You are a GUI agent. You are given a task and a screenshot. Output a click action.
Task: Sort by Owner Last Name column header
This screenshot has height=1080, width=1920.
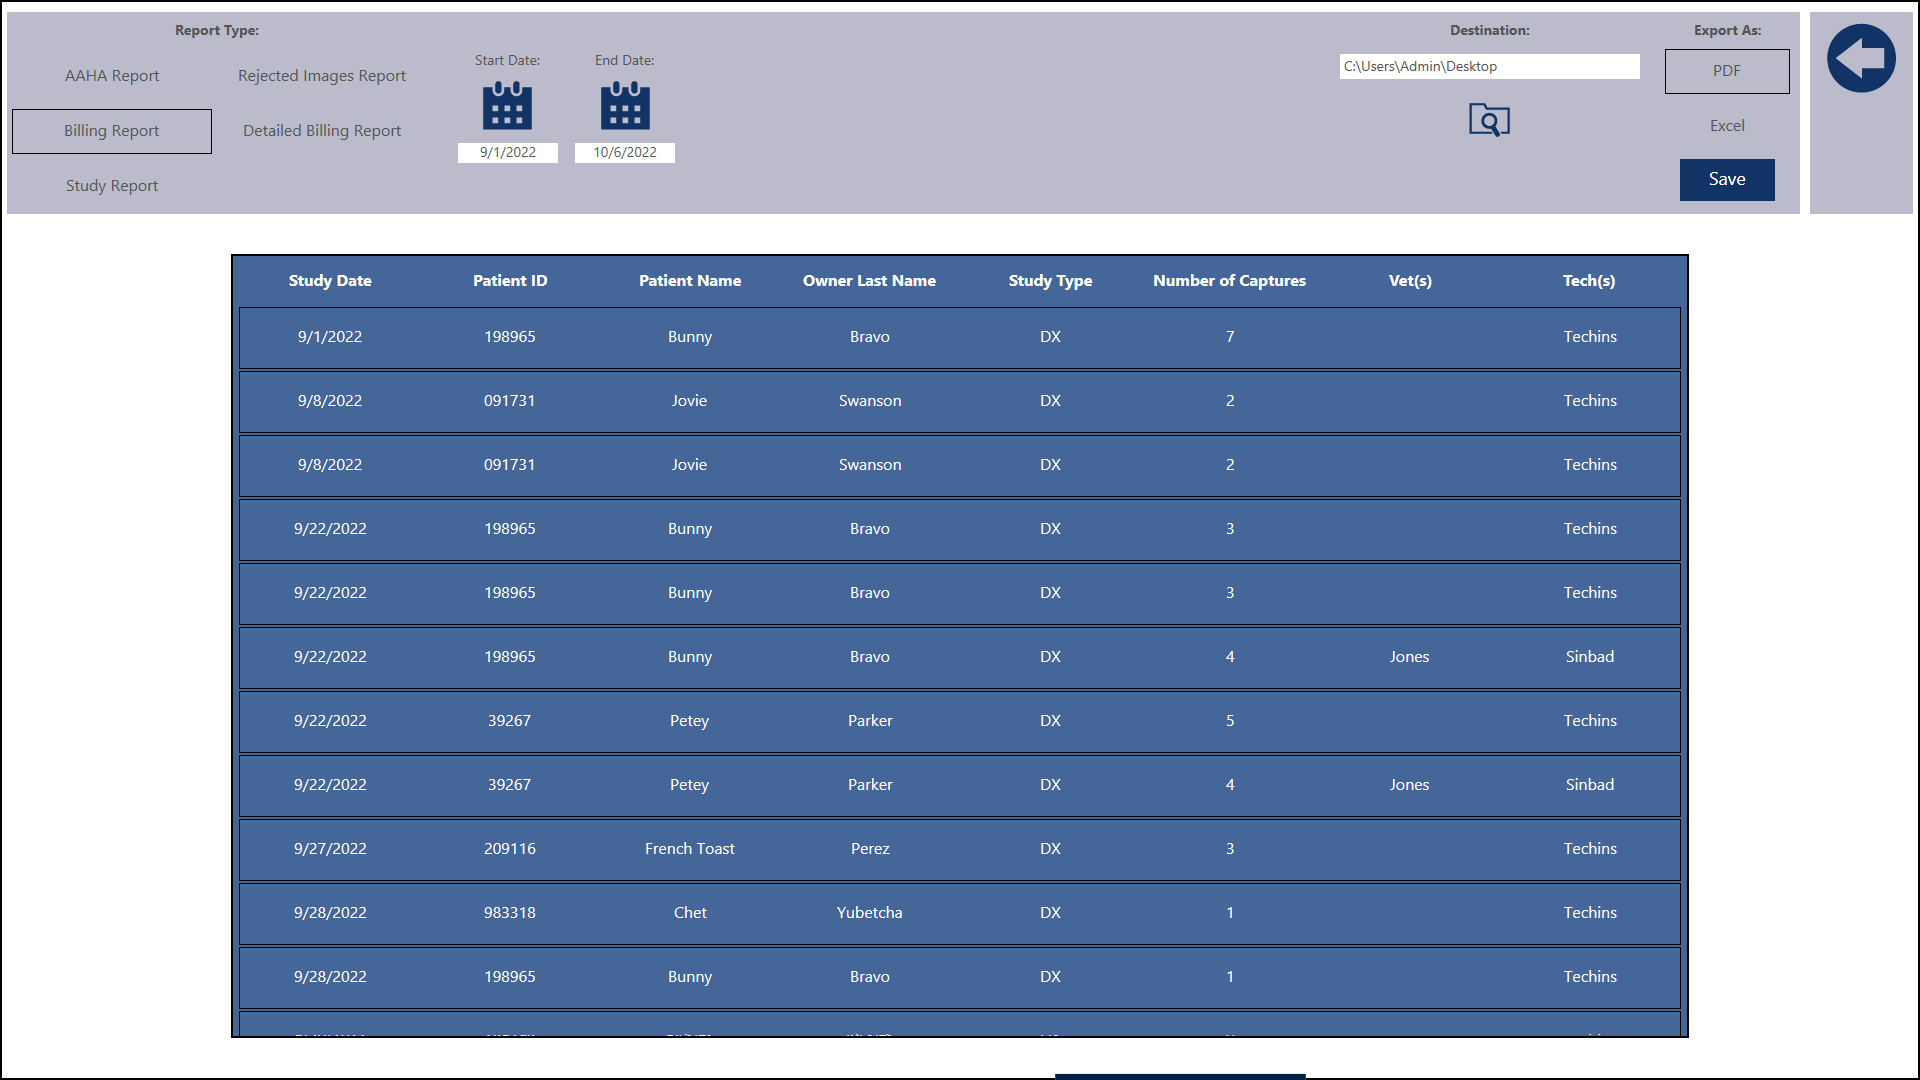(x=870, y=281)
